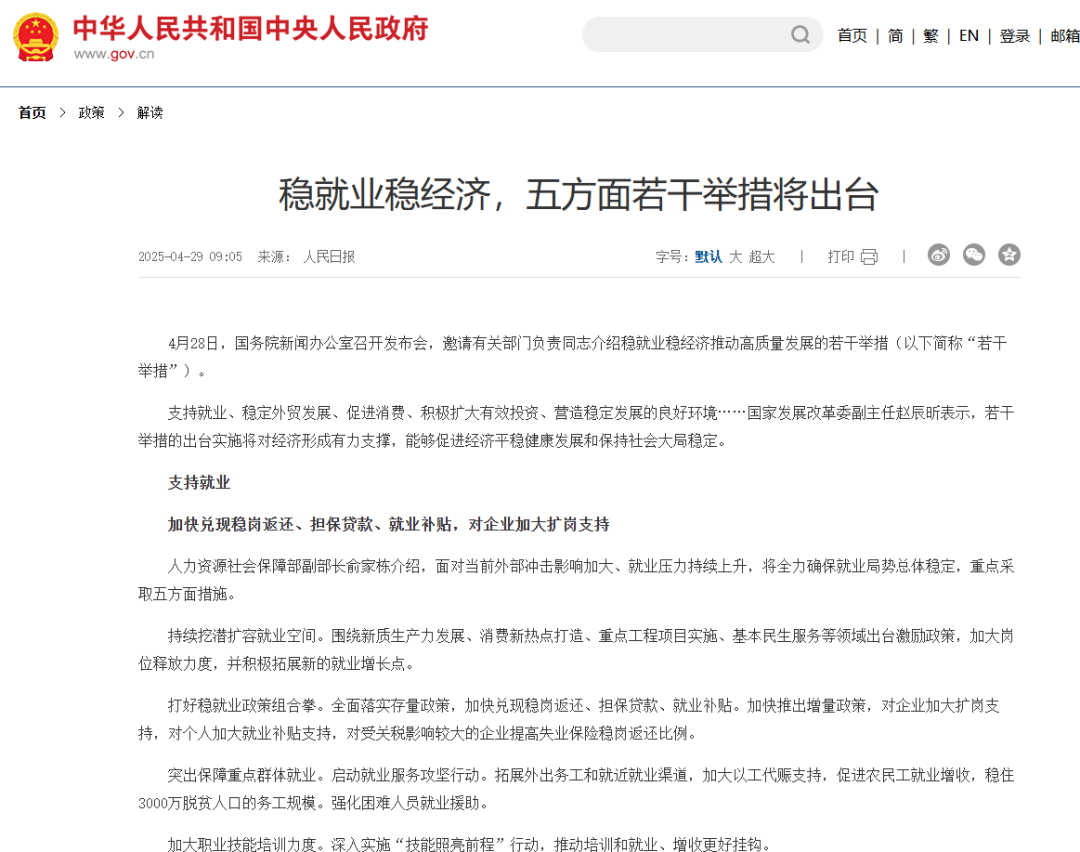Switch to Simplified Chinese (简)
1080x852 pixels.
tap(895, 36)
